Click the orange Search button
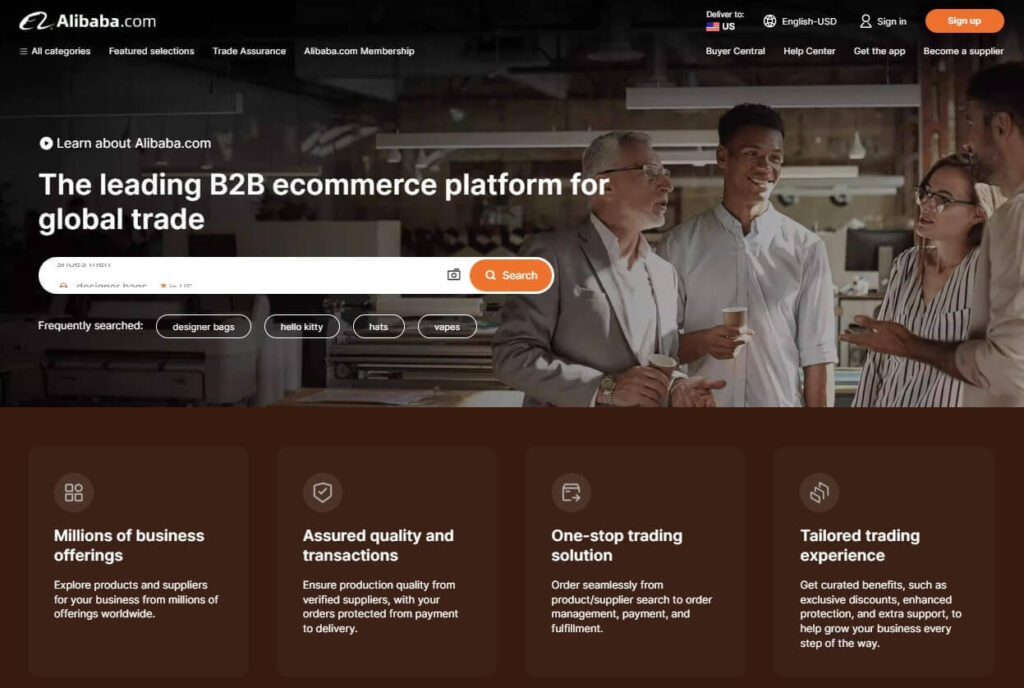The width and height of the screenshot is (1024, 688). click(511, 275)
